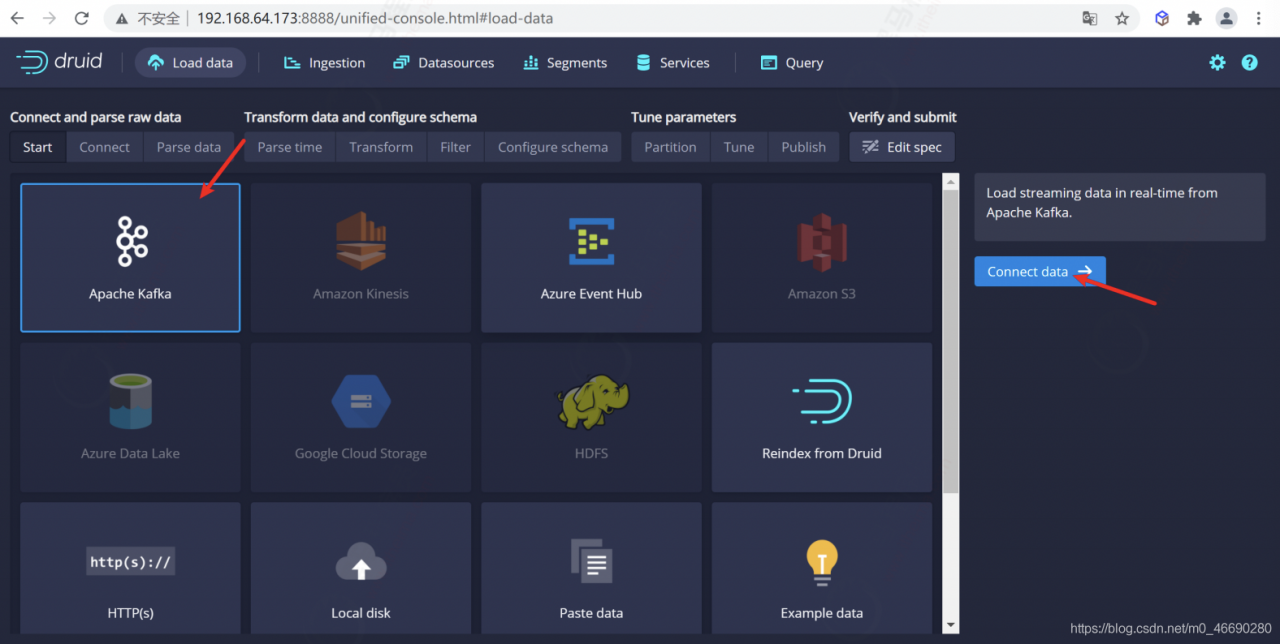This screenshot has height=644, width=1280.
Task: Click the Druid logo
Action: (59, 62)
